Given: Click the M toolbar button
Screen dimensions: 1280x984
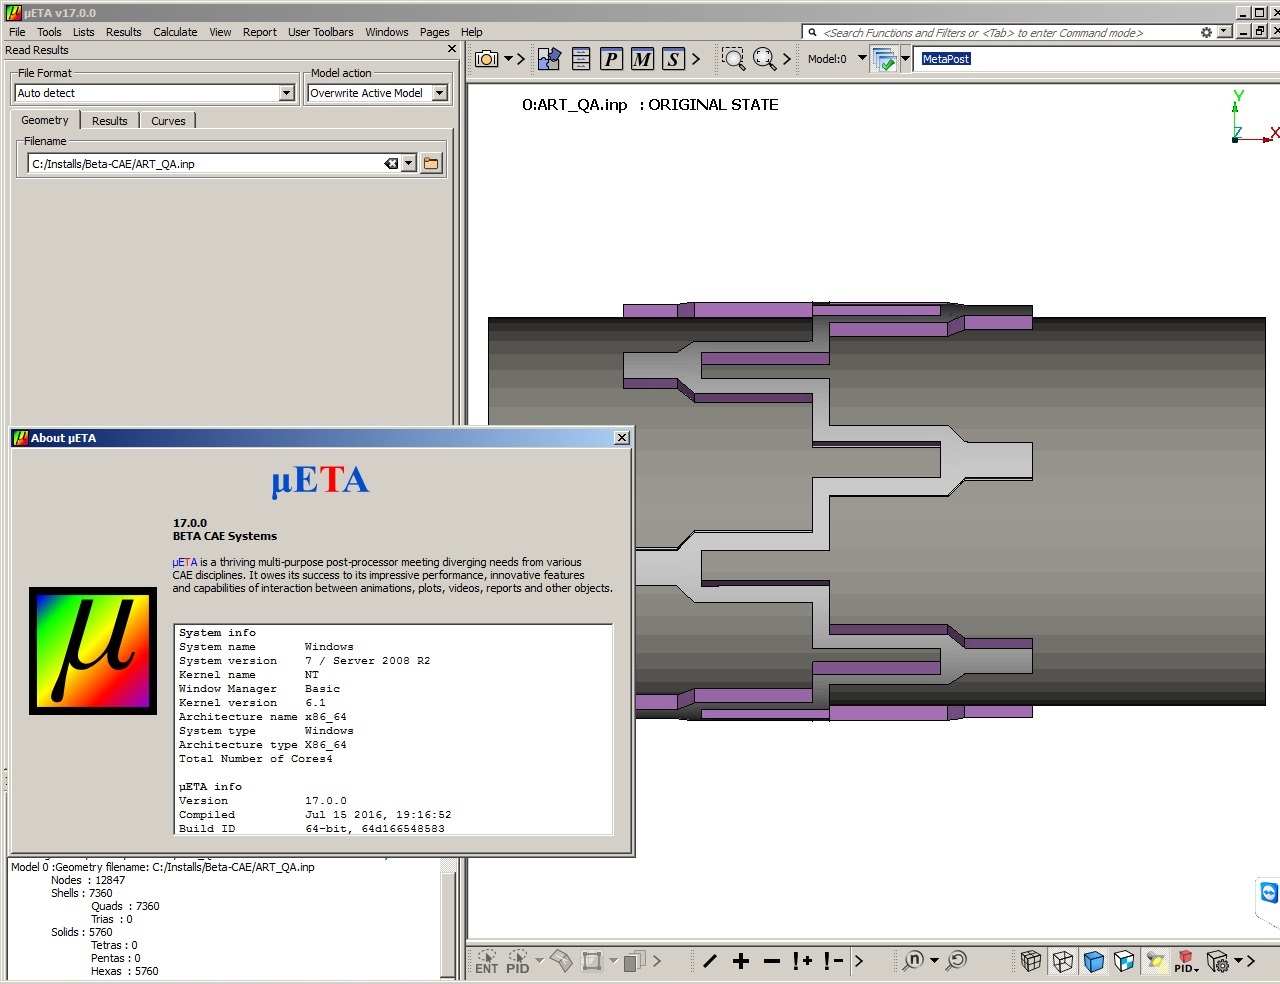Looking at the screenshot, I should pyautogui.click(x=642, y=59).
